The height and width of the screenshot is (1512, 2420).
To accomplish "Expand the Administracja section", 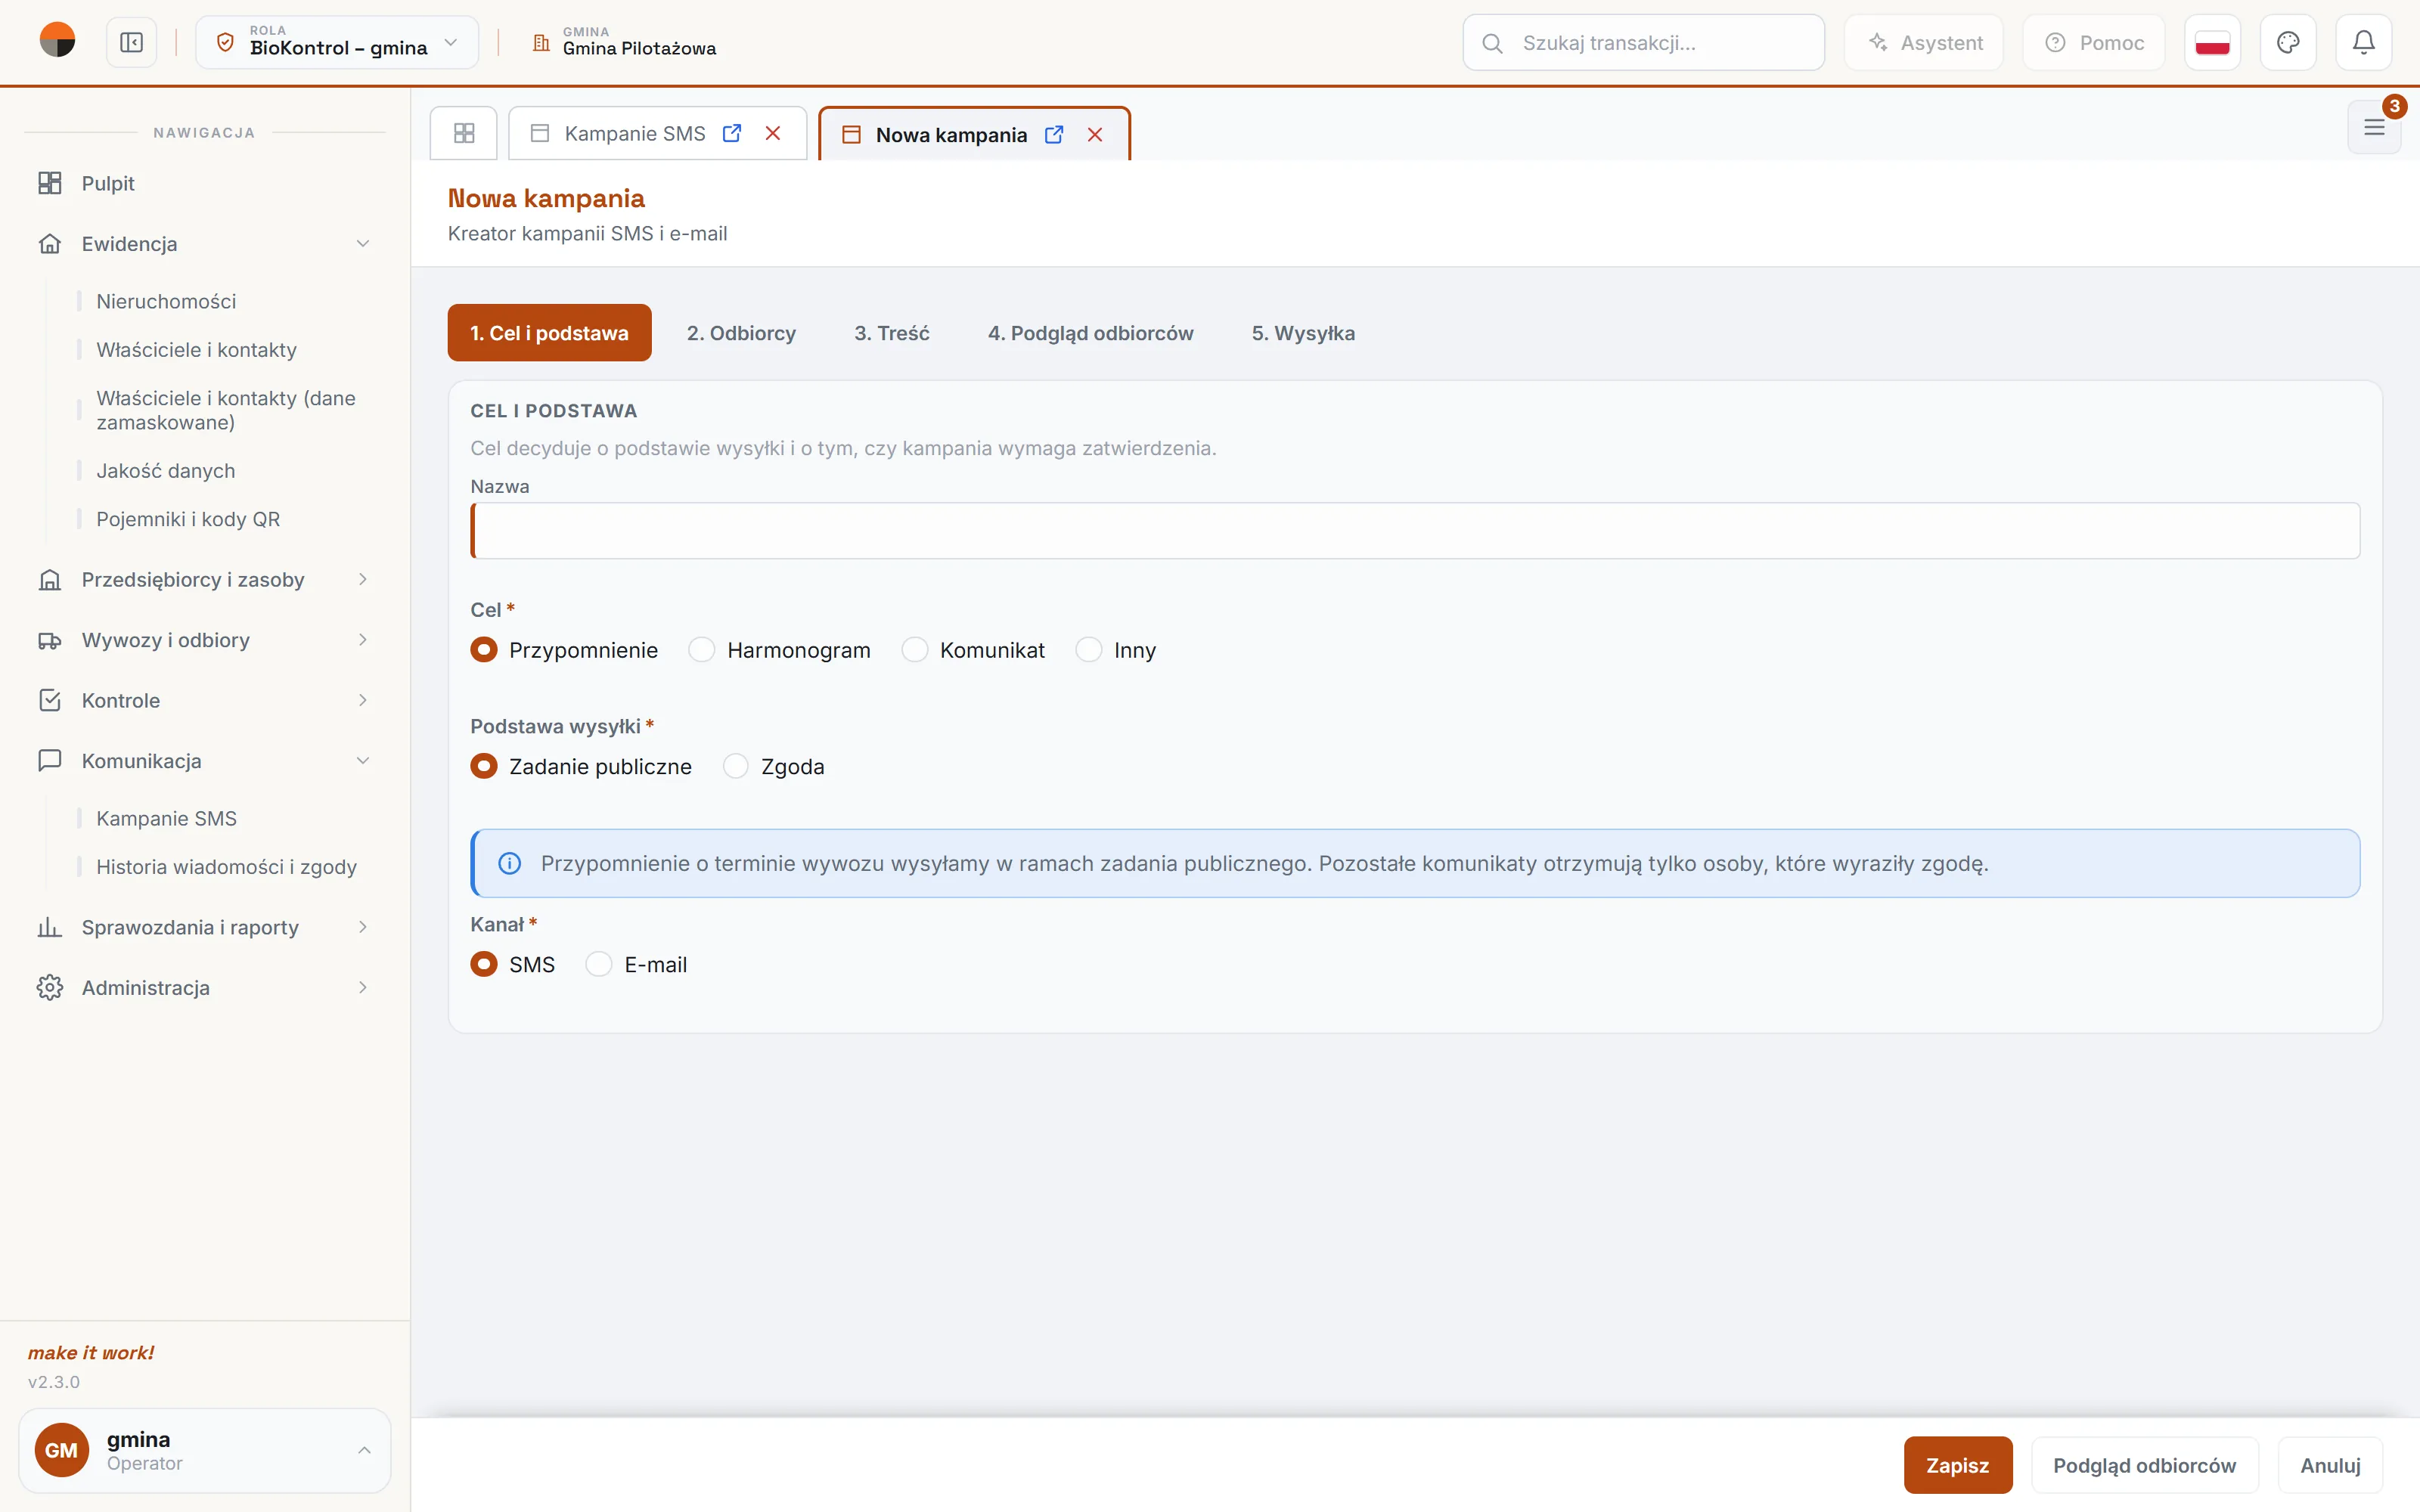I will click(x=205, y=988).
